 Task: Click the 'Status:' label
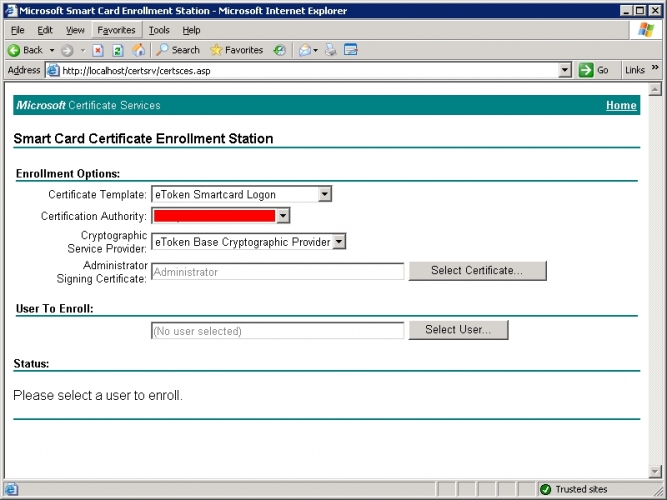(x=31, y=363)
